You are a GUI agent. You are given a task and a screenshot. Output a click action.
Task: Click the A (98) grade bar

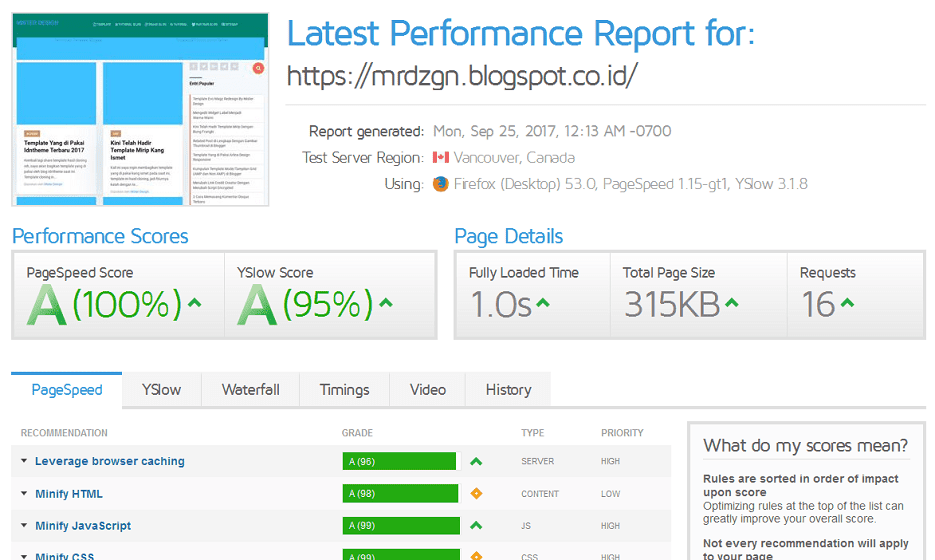pos(401,493)
